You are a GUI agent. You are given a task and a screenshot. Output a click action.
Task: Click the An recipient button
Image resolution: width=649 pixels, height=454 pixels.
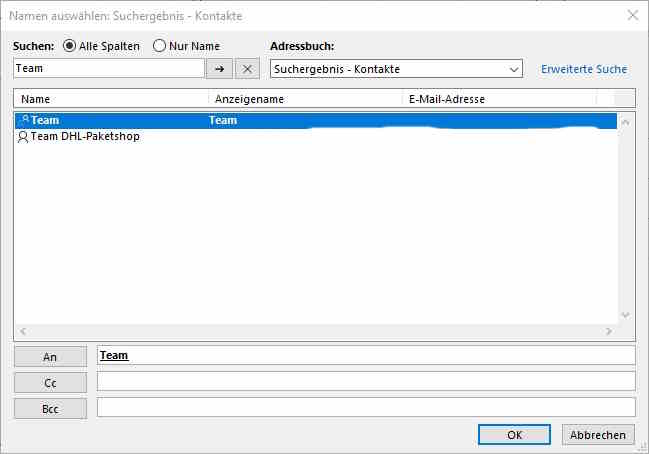[x=50, y=356]
